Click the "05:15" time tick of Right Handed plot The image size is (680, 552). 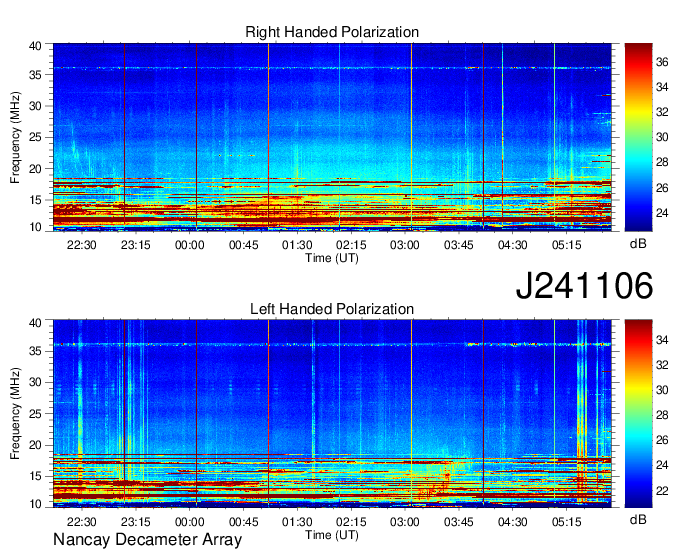tap(566, 245)
